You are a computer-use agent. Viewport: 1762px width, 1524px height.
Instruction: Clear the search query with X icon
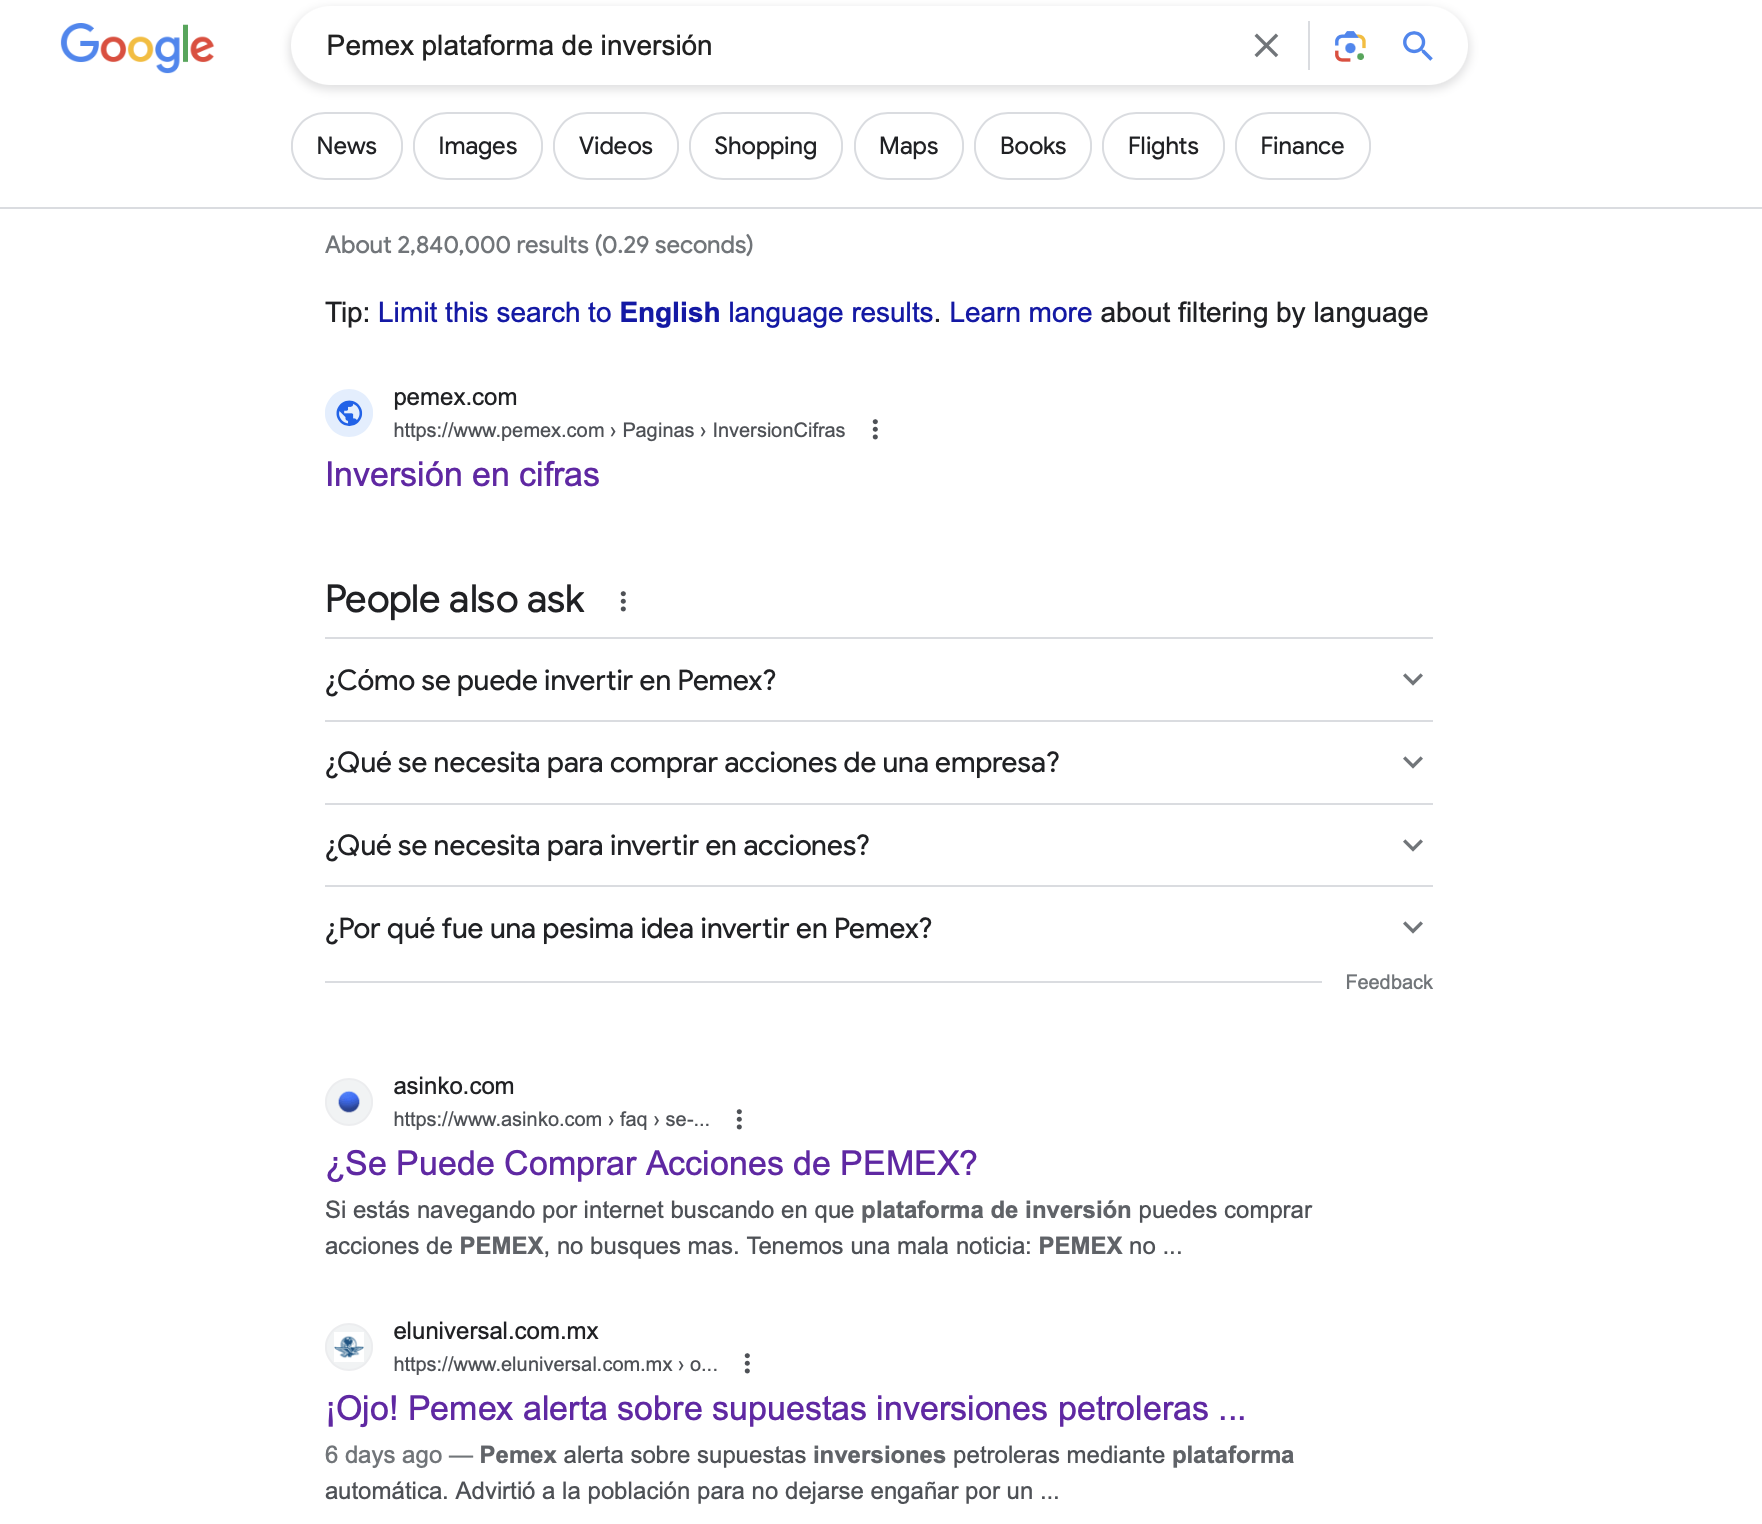click(1266, 46)
